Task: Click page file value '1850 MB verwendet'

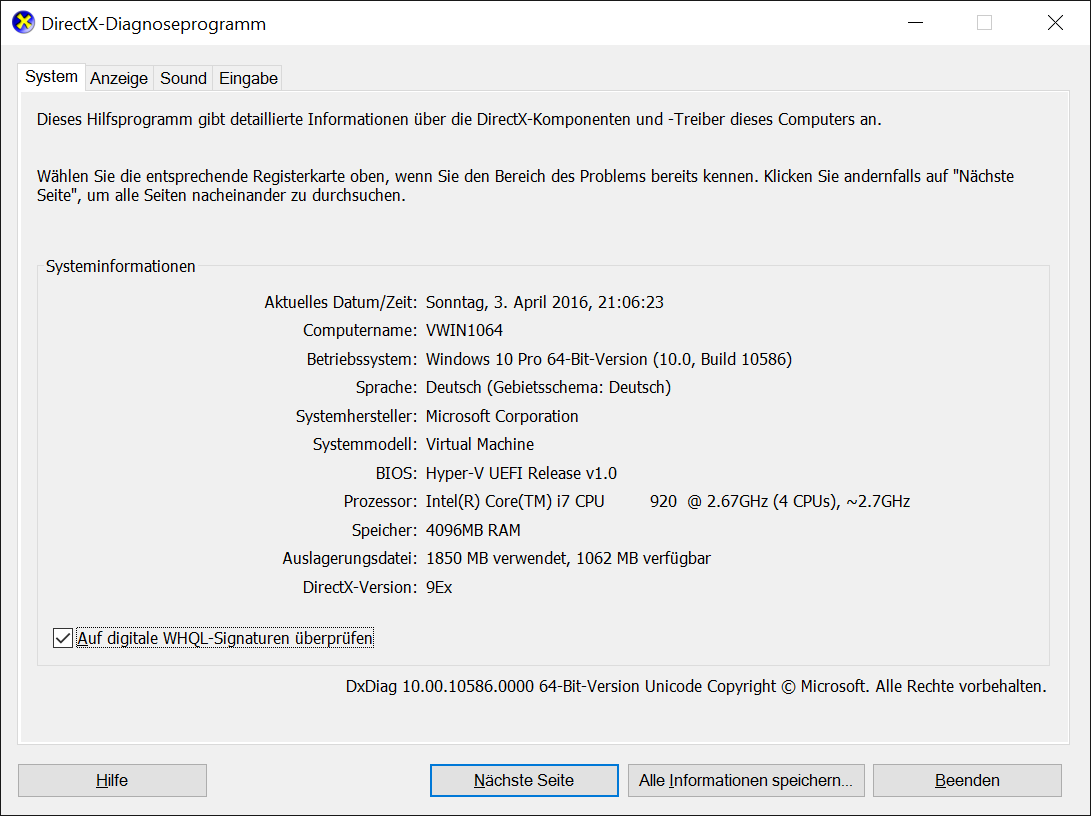Action: [568, 559]
